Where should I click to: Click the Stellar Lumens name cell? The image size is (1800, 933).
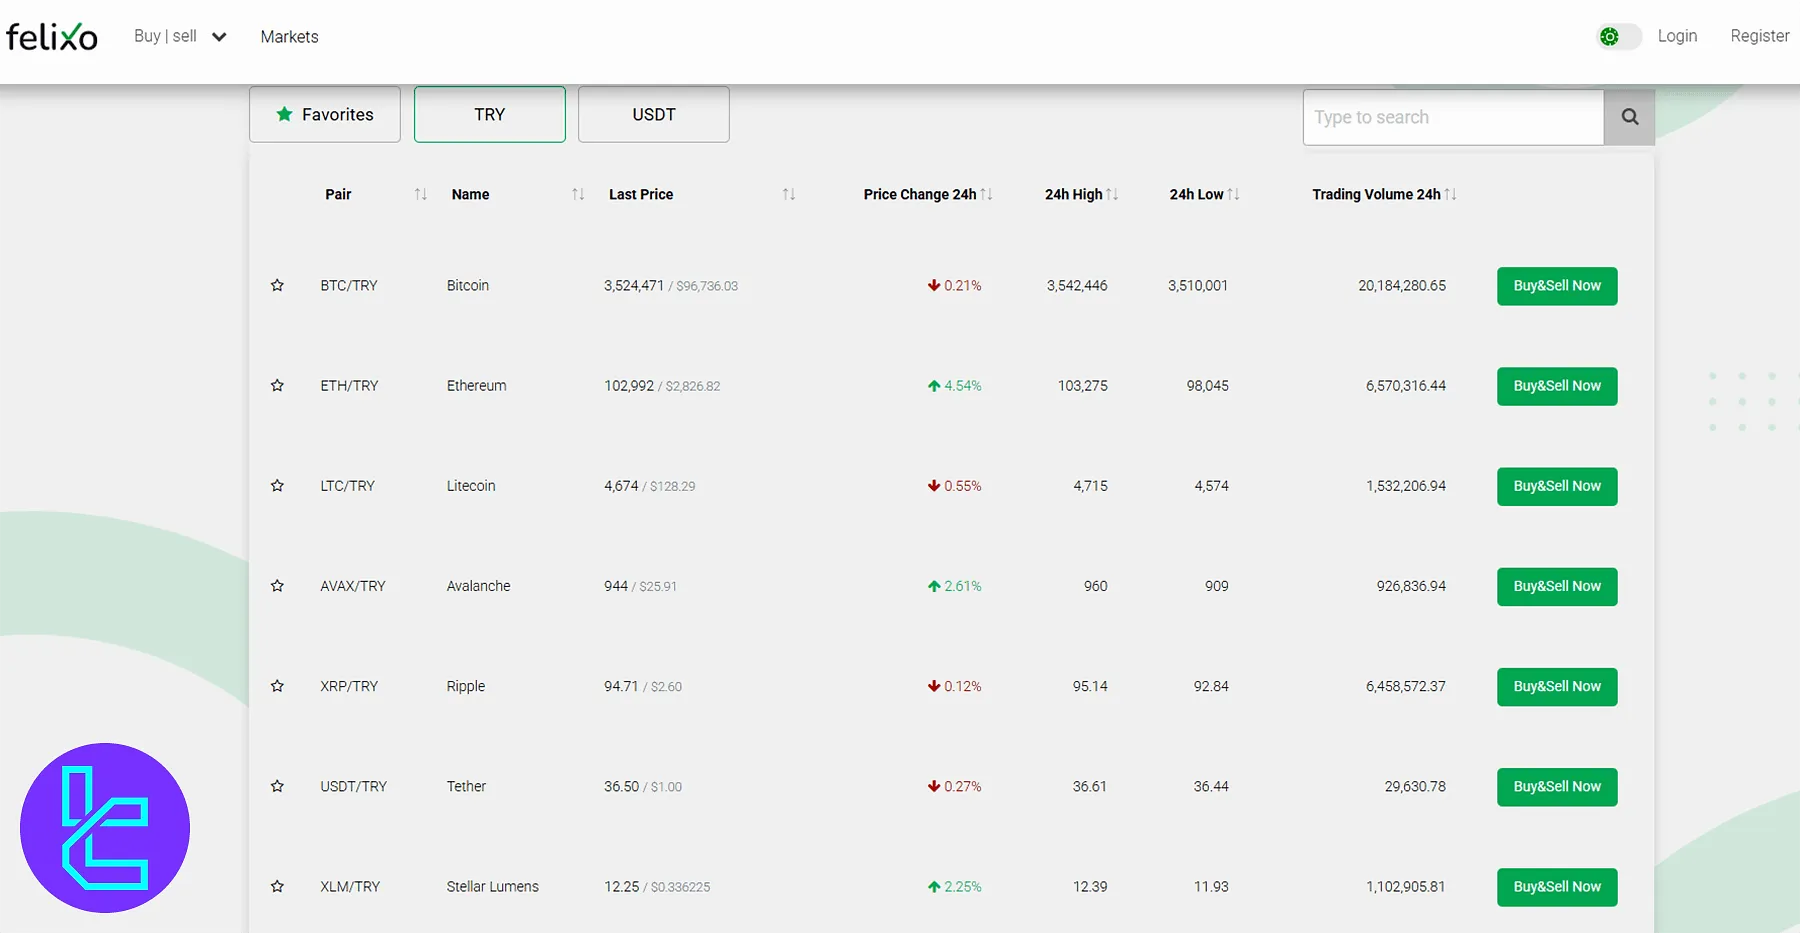tap(492, 886)
